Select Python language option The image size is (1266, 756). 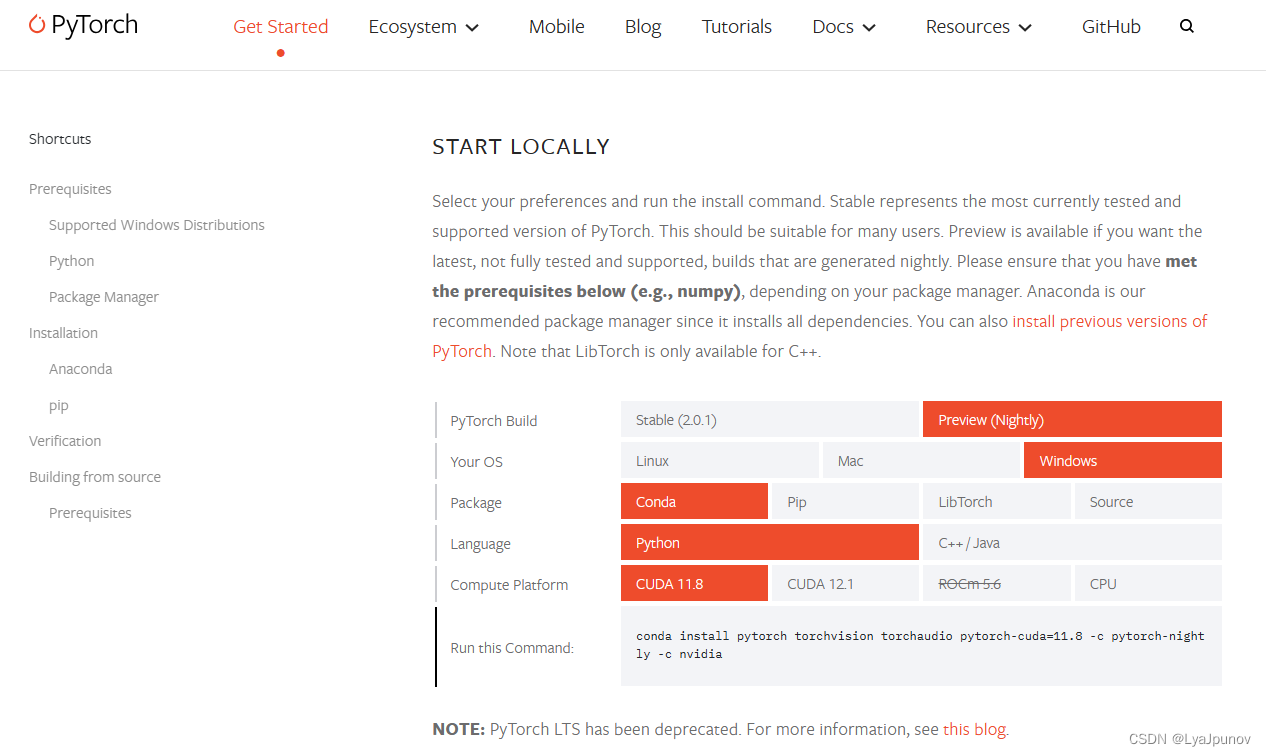[x=769, y=543]
